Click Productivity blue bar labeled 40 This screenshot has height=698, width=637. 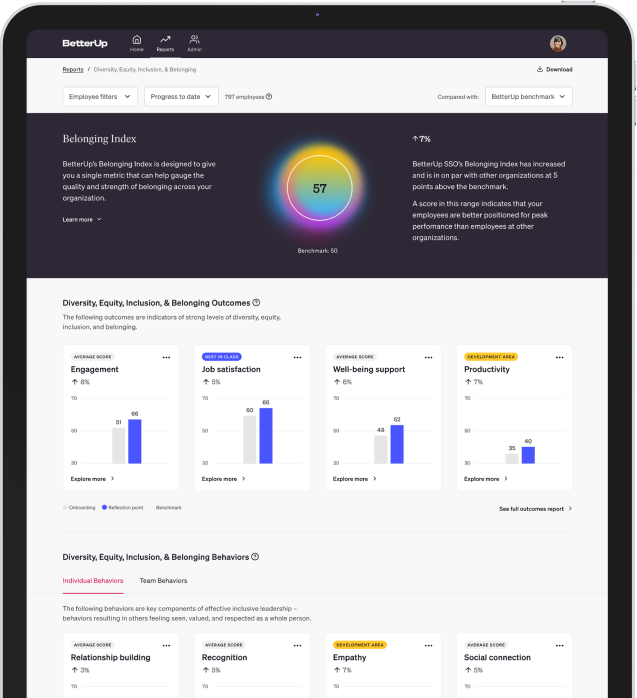pos(528,455)
